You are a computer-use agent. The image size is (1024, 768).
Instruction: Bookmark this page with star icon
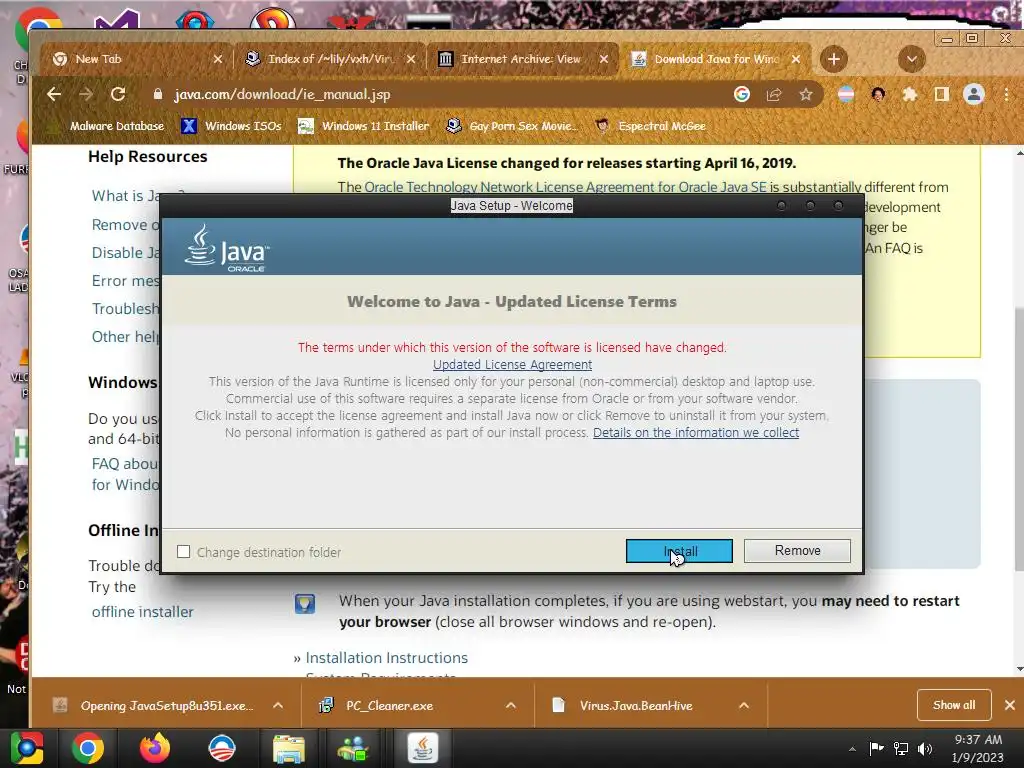tap(806, 95)
